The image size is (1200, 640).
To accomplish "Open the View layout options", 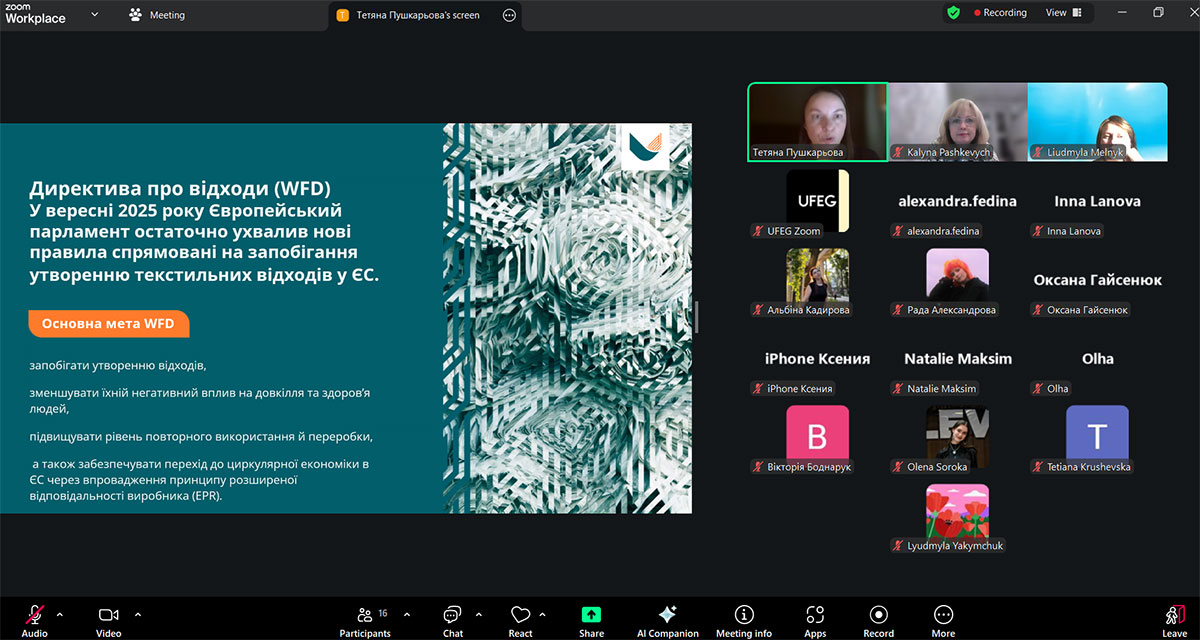I will 1064,13.
